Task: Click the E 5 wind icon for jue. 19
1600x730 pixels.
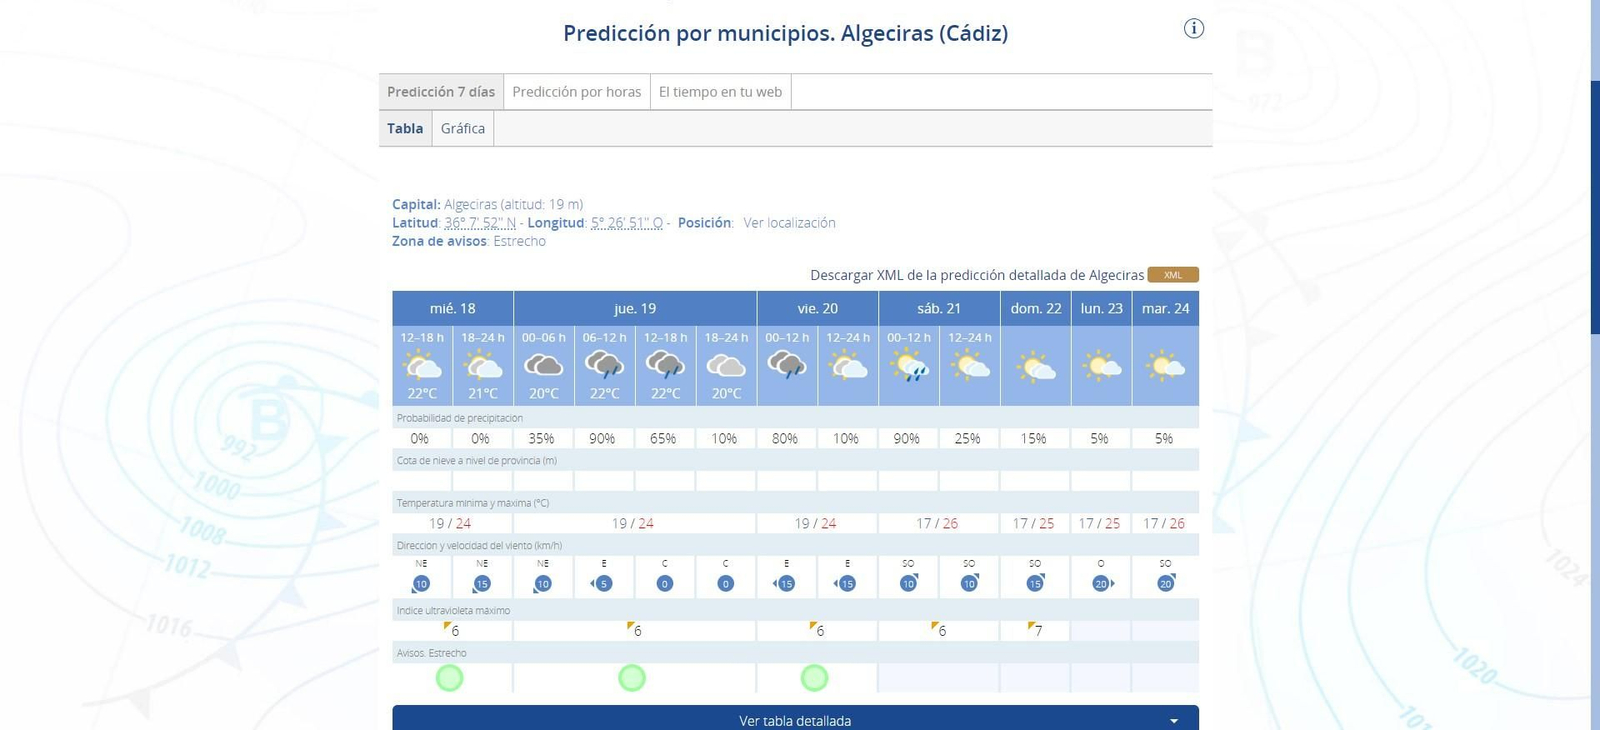Action: point(601,584)
